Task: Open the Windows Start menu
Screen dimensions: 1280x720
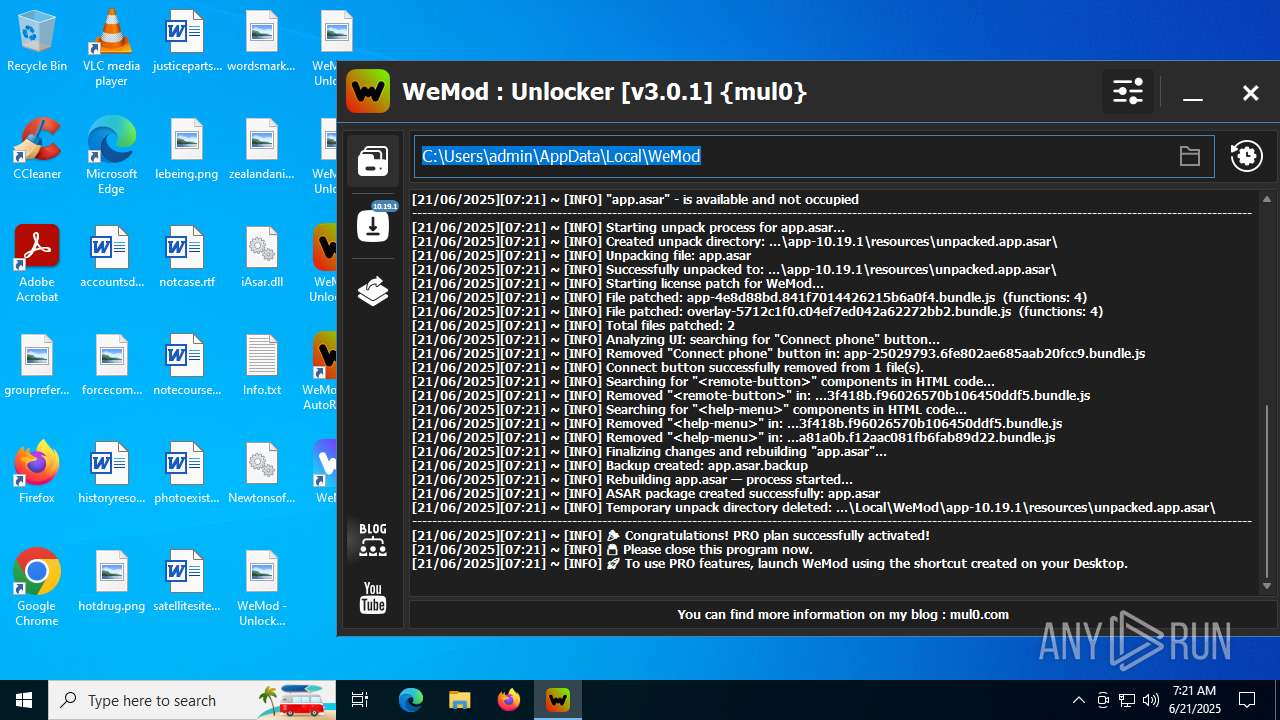Action: (x=24, y=700)
